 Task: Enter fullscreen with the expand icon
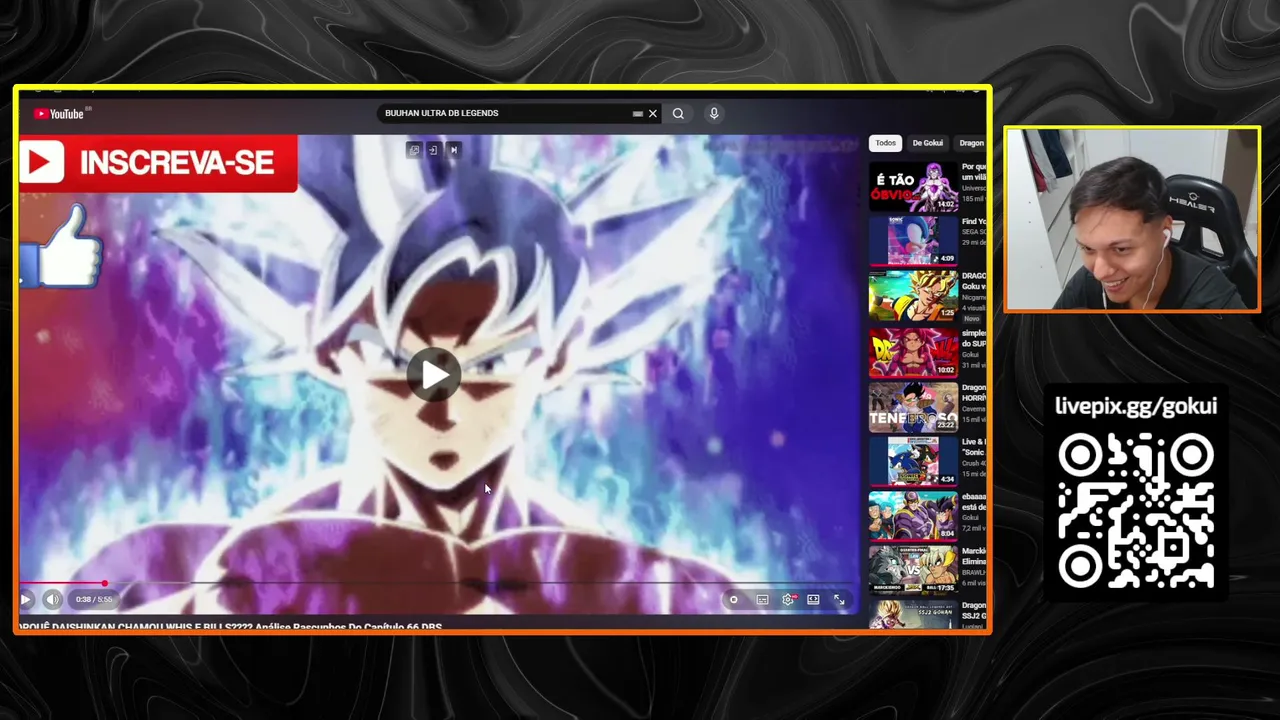click(839, 600)
